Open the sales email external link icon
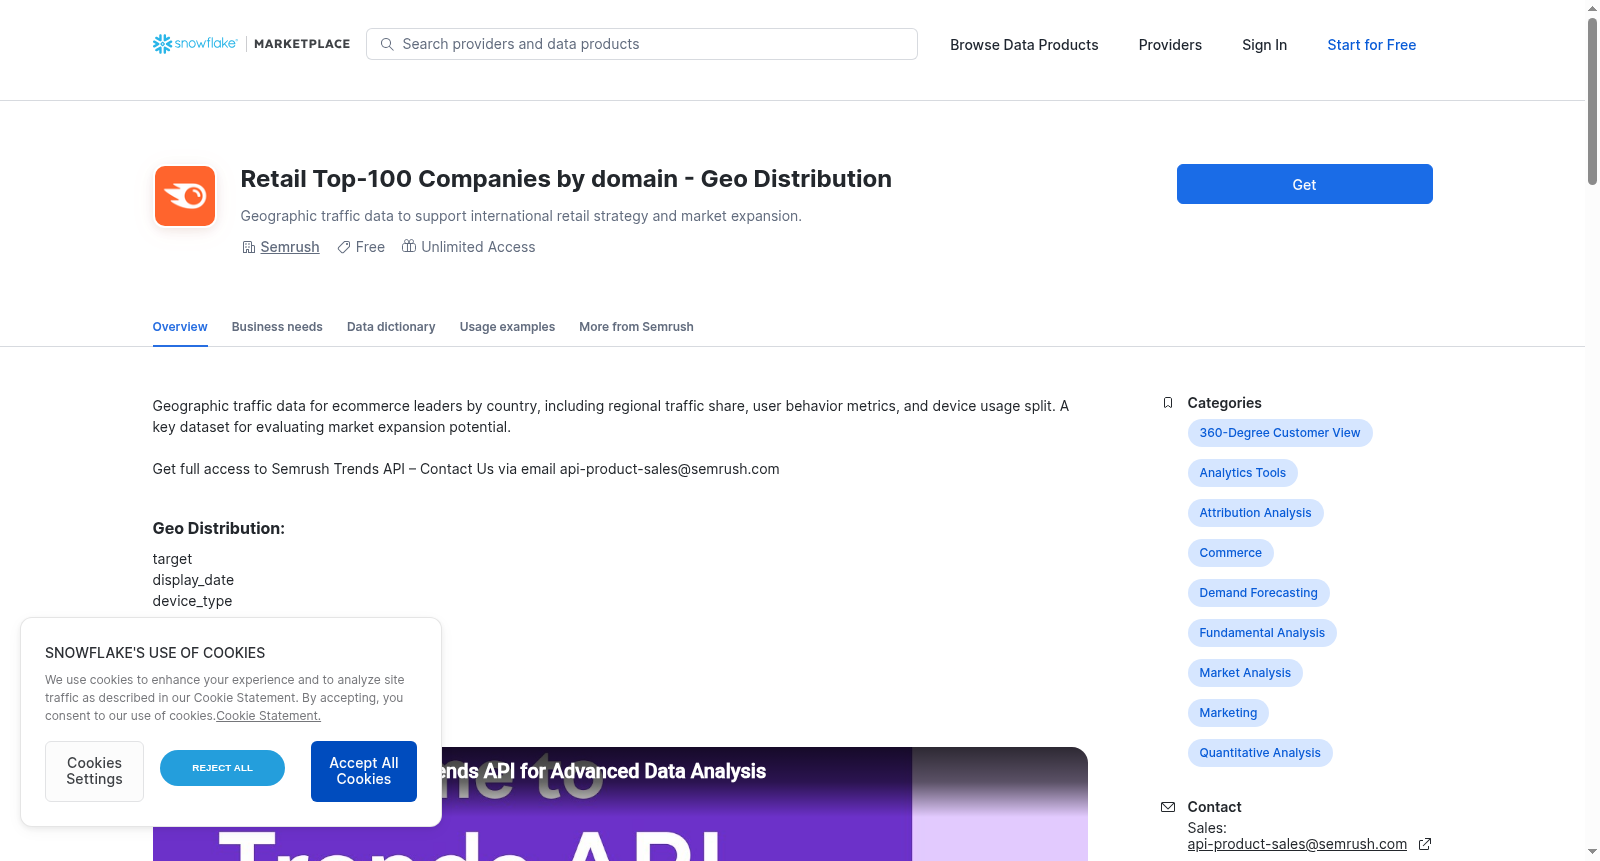Image resolution: width=1600 pixels, height=861 pixels. click(1425, 844)
